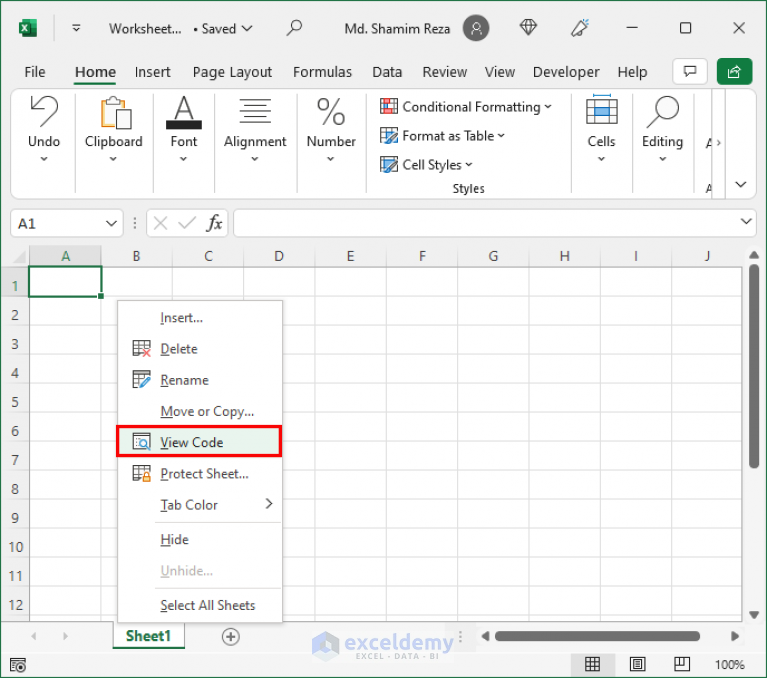Open the Editing group
Viewport: 767px width, 678px height.
click(x=662, y=129)
